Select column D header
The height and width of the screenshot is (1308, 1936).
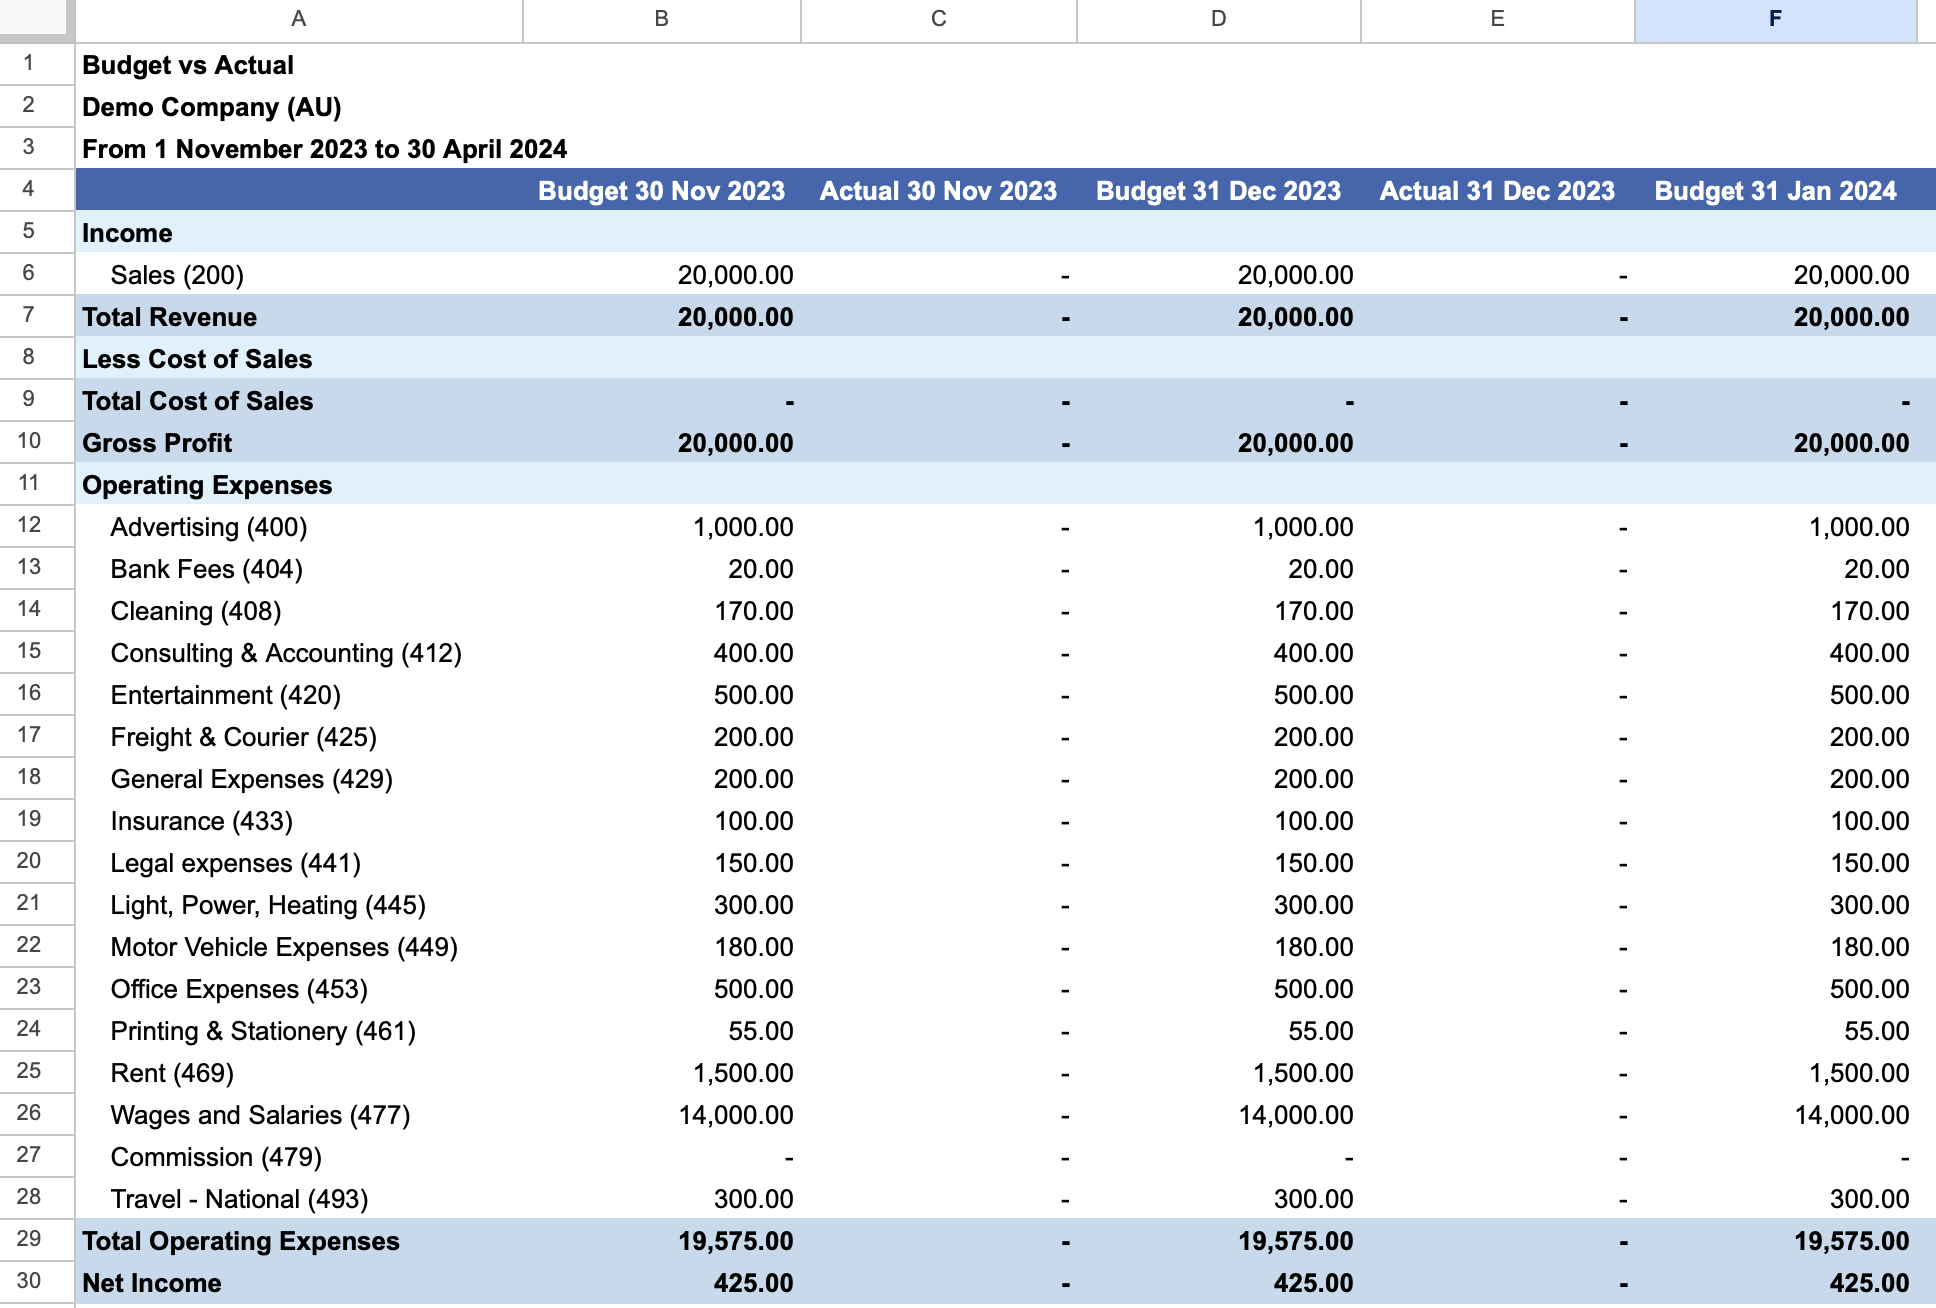pos(1218,19)
